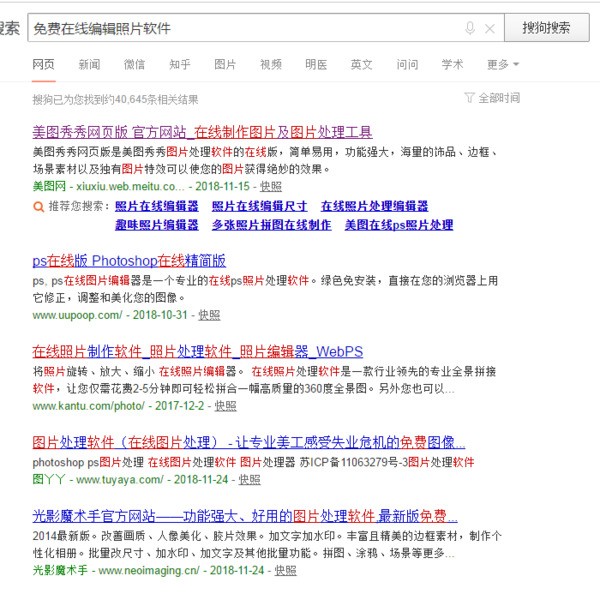Click the microphone voice search icon
This screenshot has width=600, height=600.
pyautogui.click(x=470, y=28)
